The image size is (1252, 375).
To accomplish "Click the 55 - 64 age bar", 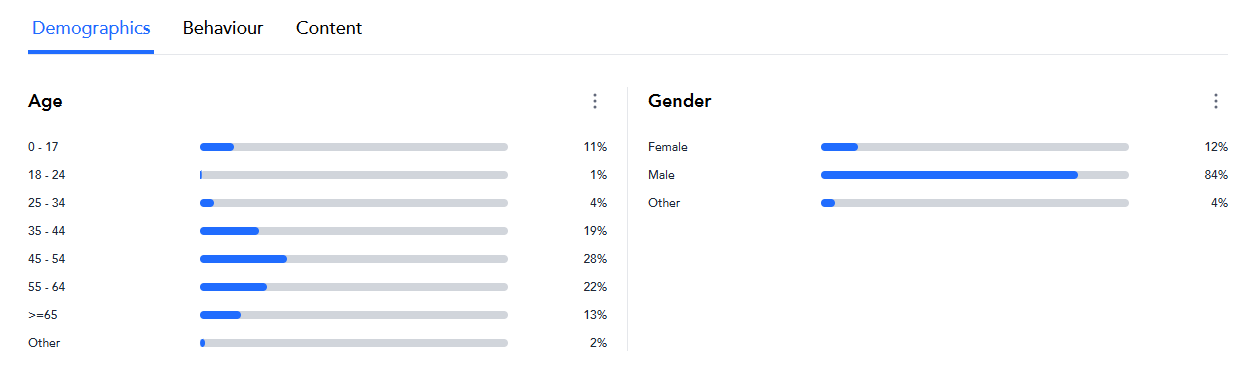I will click(354, 287).
